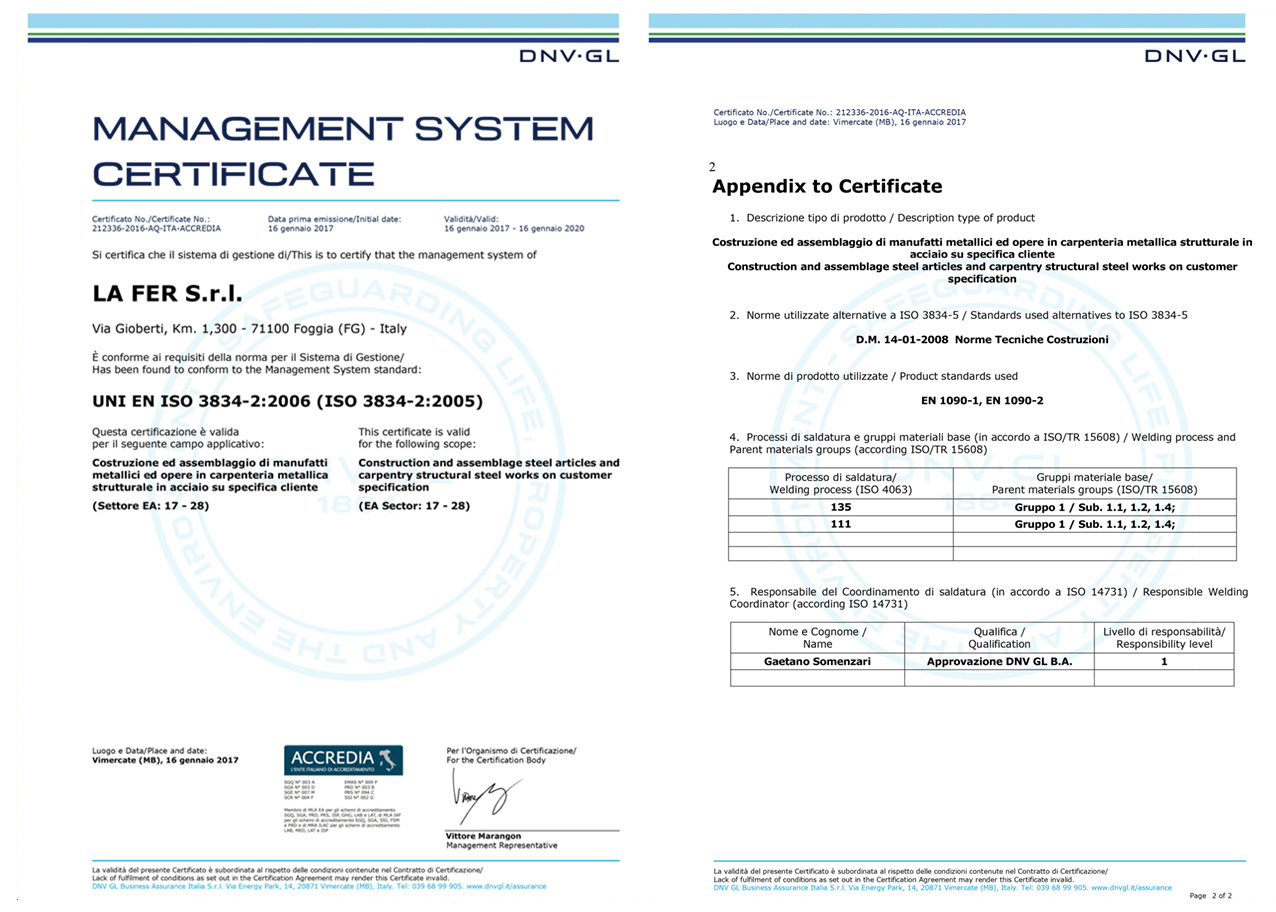Click the (Settore EA: 17 - 28) text

[x=151, y=506]
